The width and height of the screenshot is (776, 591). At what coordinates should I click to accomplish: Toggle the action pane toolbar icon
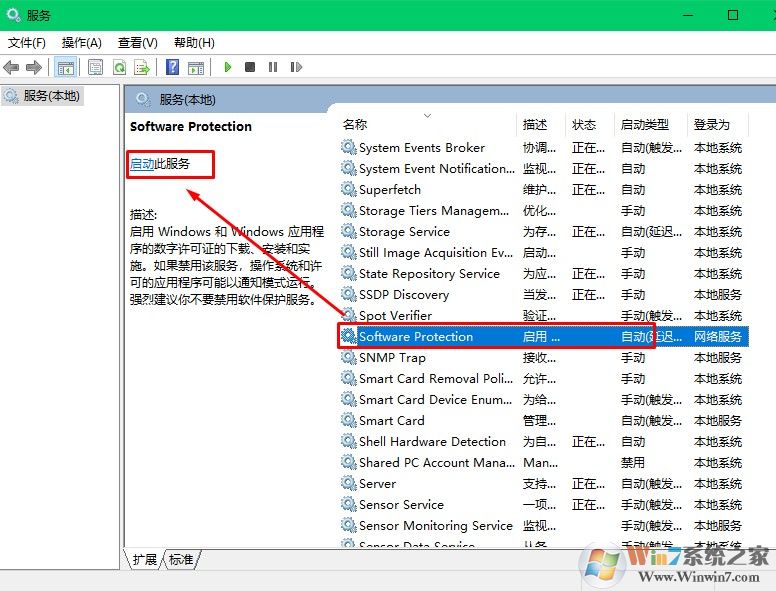click(x=196, y=67)
